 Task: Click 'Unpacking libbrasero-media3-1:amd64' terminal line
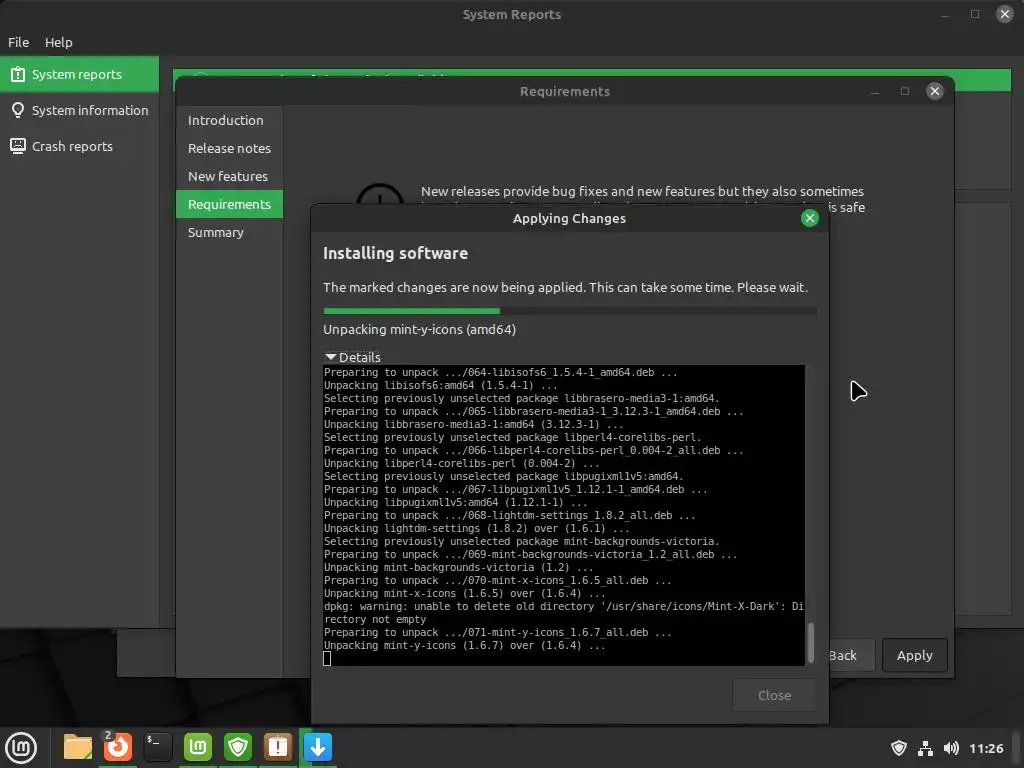point(473,424)
